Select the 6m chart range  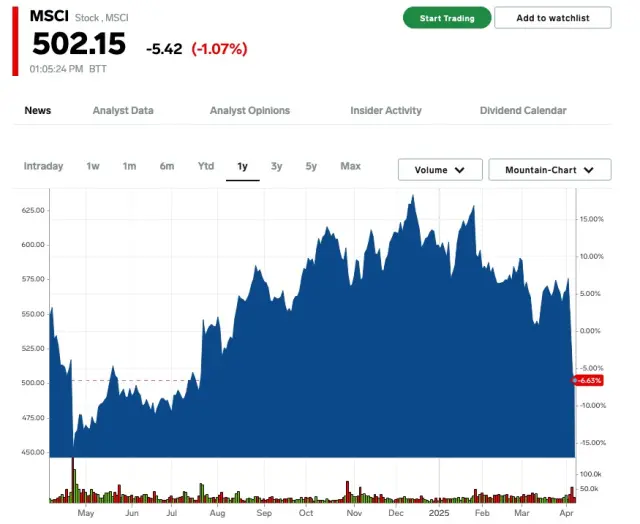pyautogui.click(x=167, y=166)
